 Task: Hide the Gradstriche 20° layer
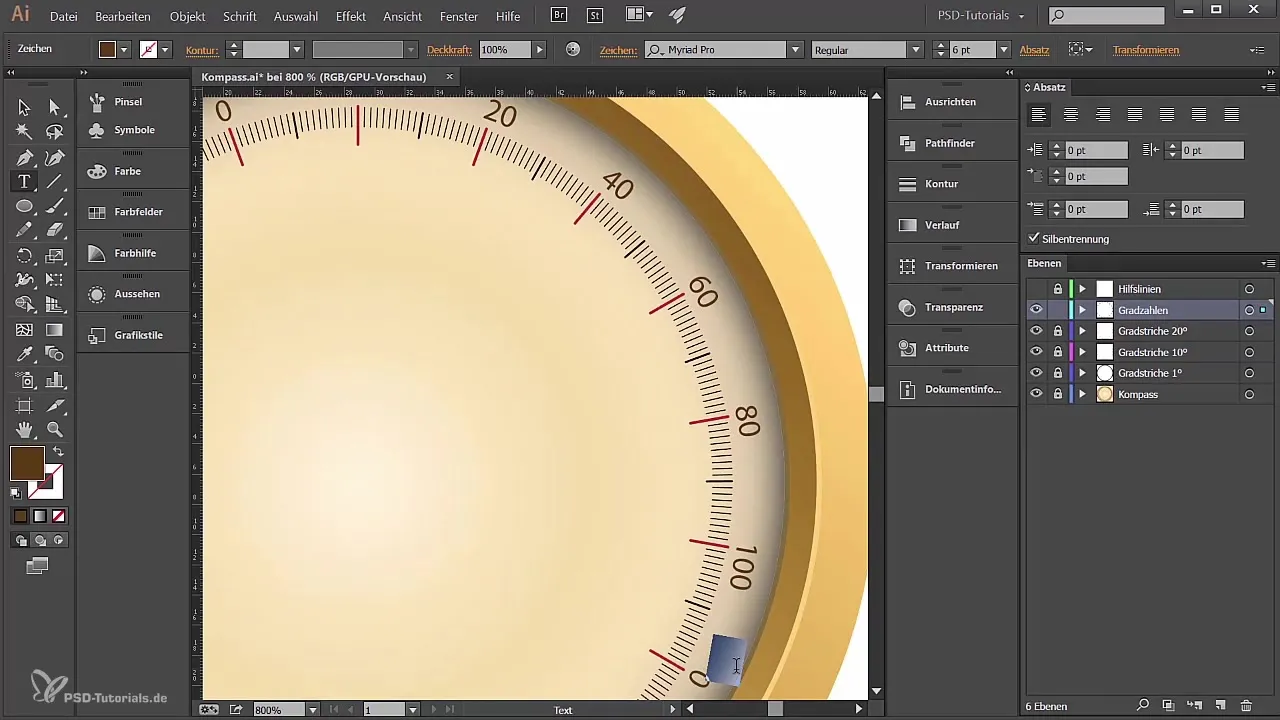[1036, 331]
